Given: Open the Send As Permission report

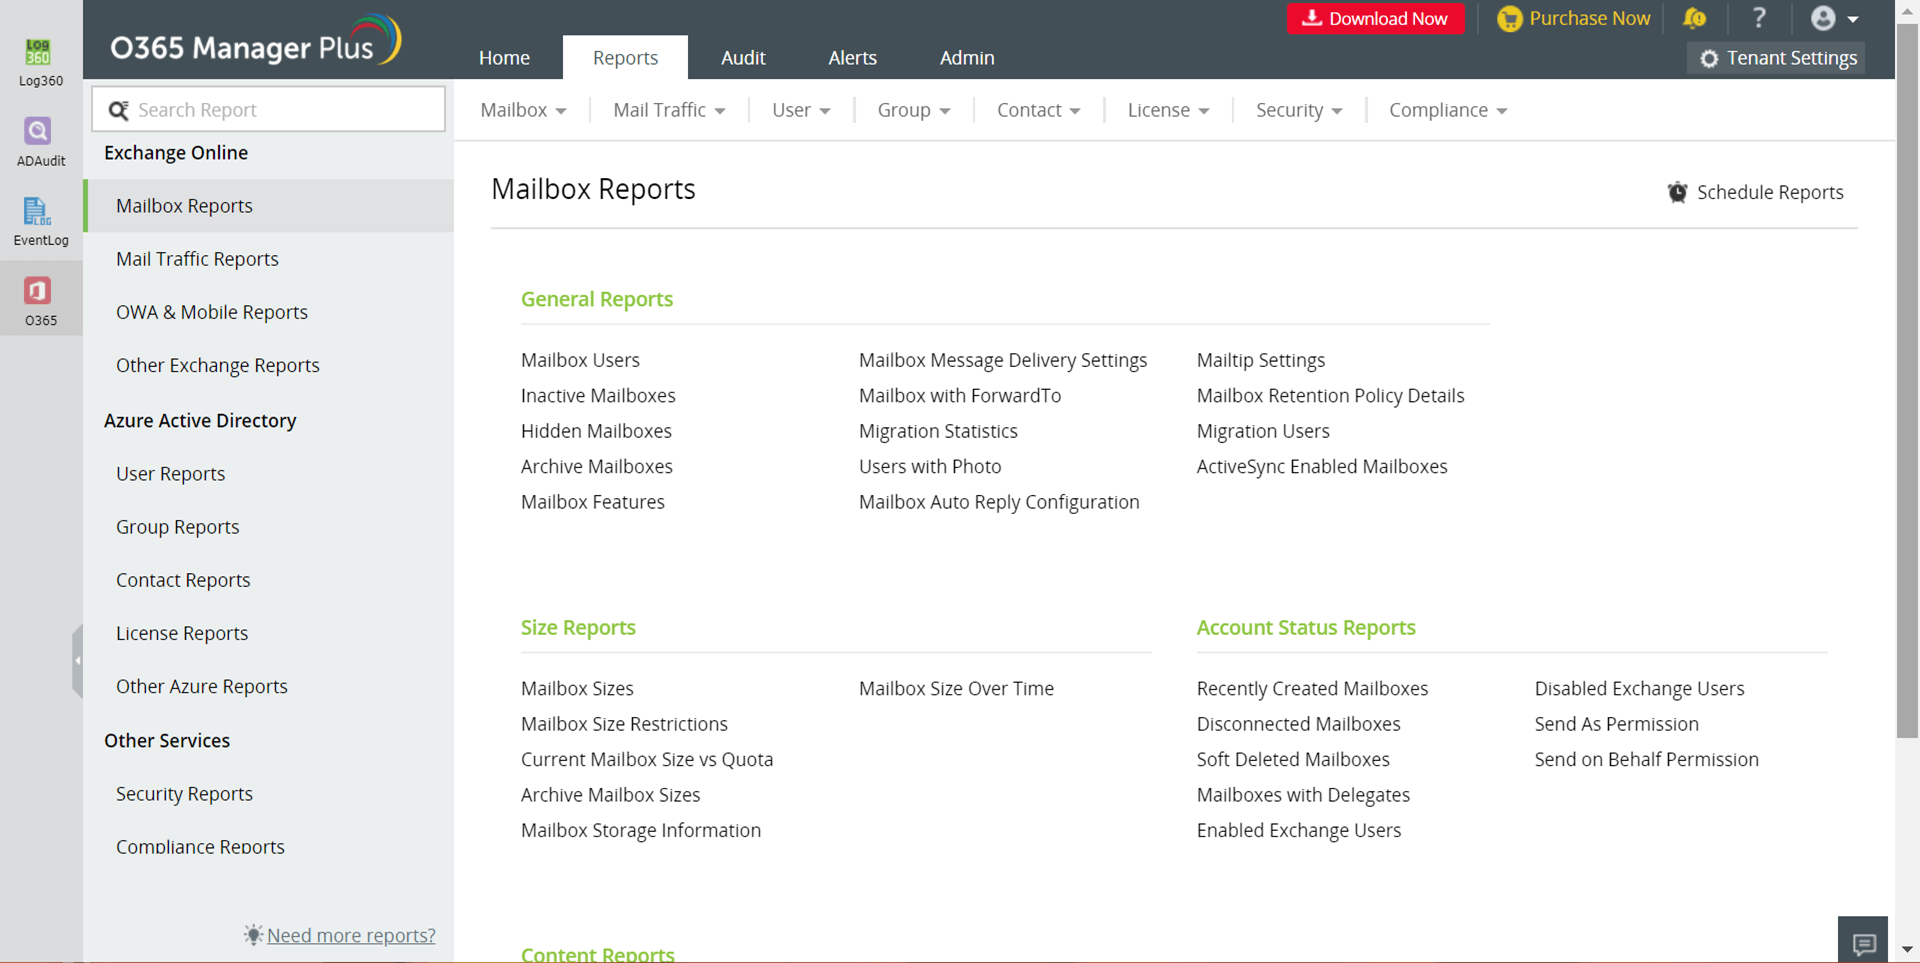Looking at the screenshot, I should [1616, 724].
